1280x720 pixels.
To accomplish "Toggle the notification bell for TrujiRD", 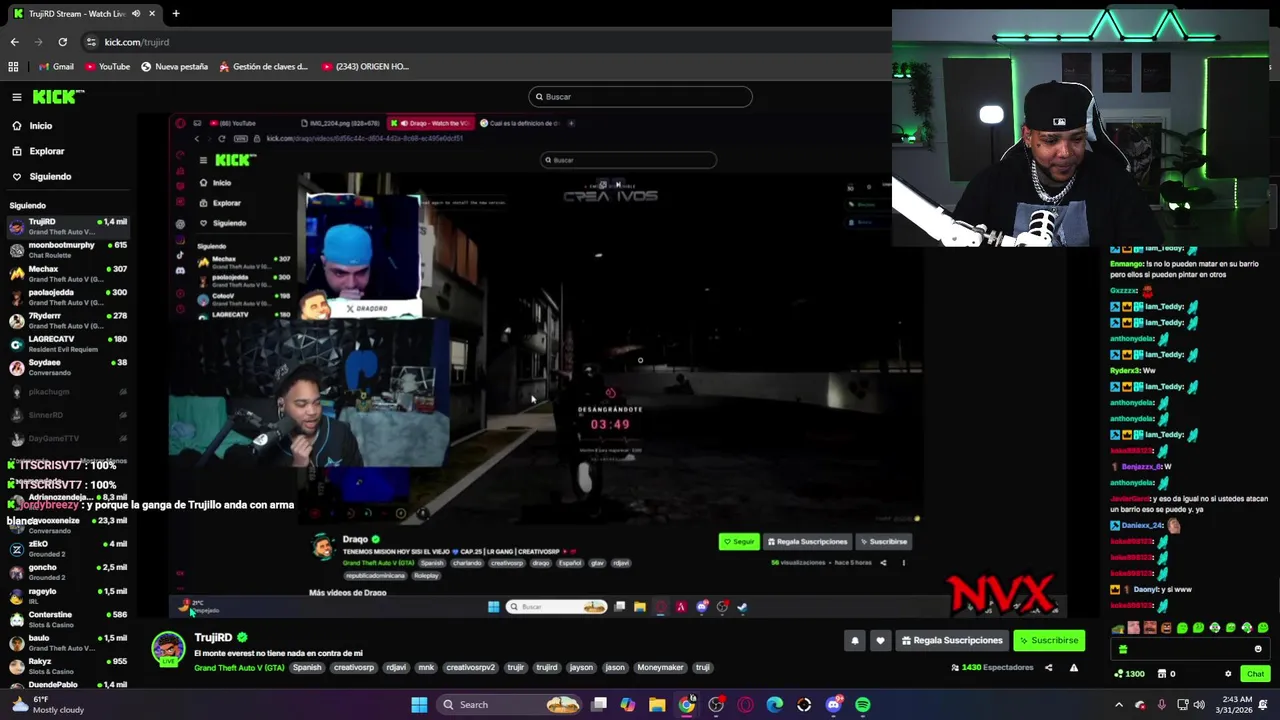I will 855,641.
